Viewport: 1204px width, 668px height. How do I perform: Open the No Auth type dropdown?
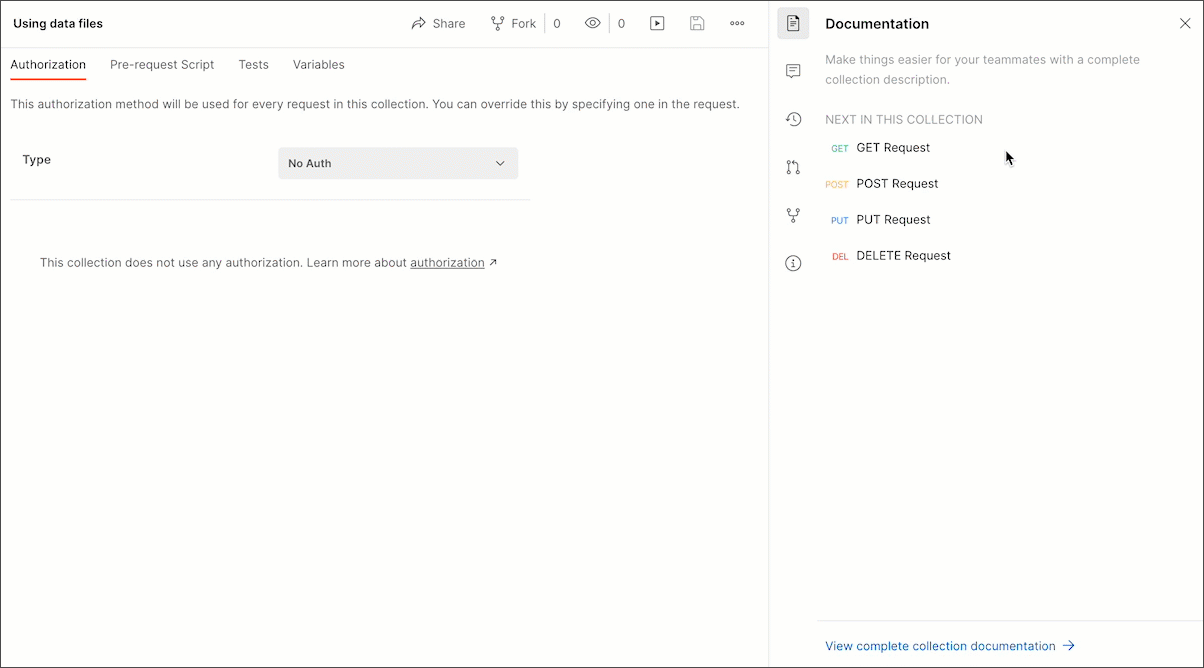pyautogui.click(x=398, y=163)
